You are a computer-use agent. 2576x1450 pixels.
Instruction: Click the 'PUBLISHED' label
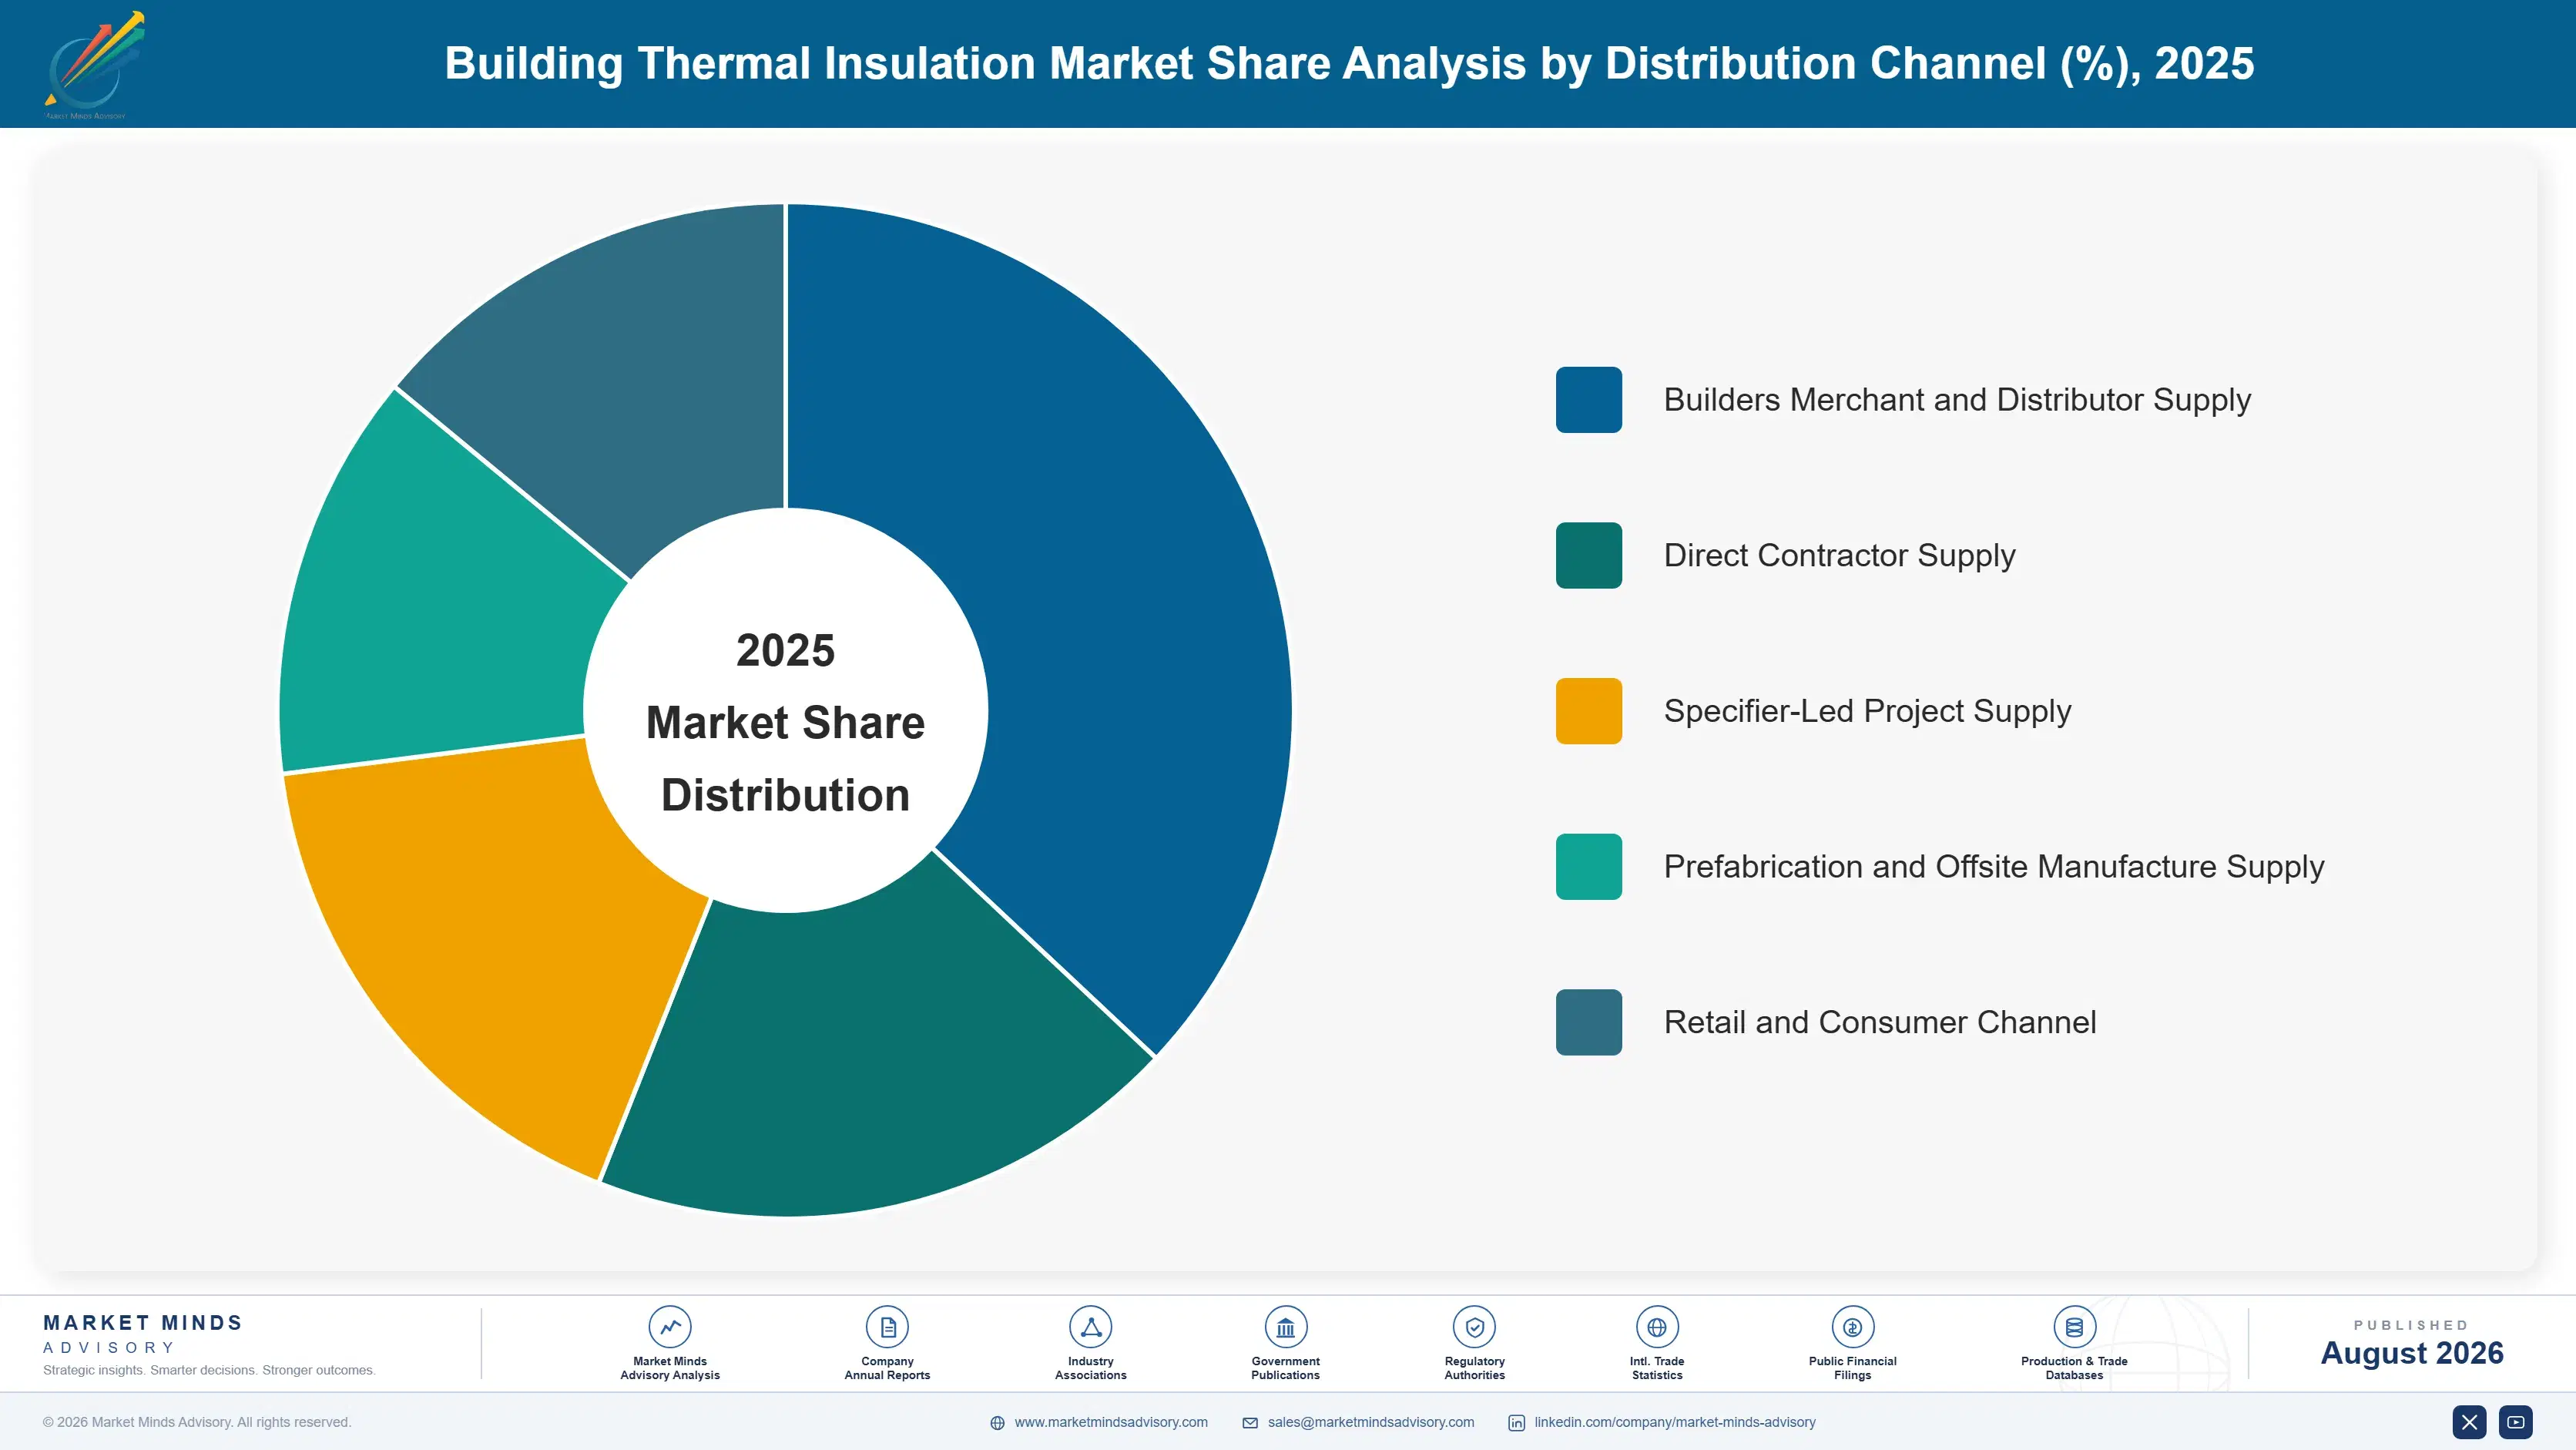[2411, 1325]
